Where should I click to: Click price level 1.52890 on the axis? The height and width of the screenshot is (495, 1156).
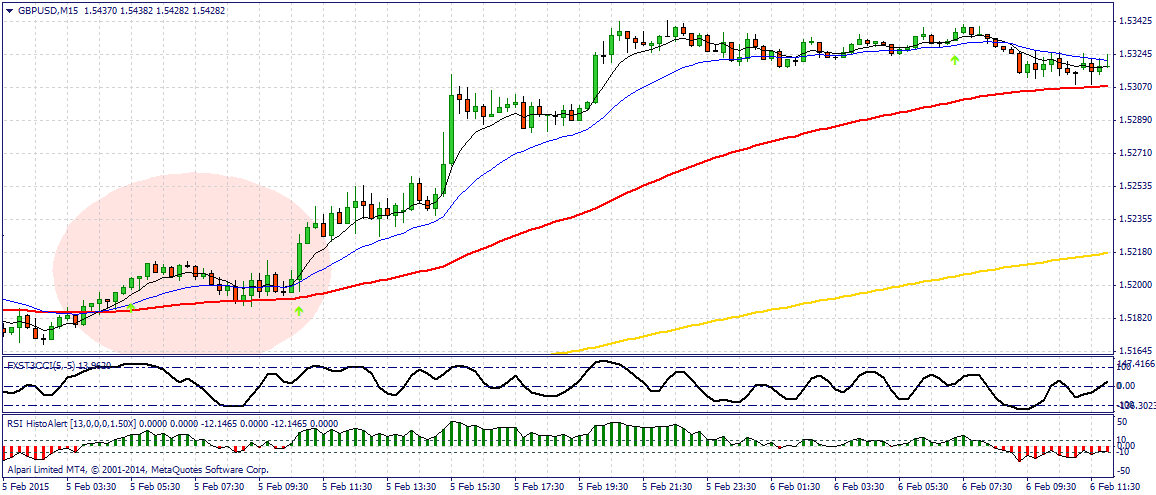(x=1133, y=120)
